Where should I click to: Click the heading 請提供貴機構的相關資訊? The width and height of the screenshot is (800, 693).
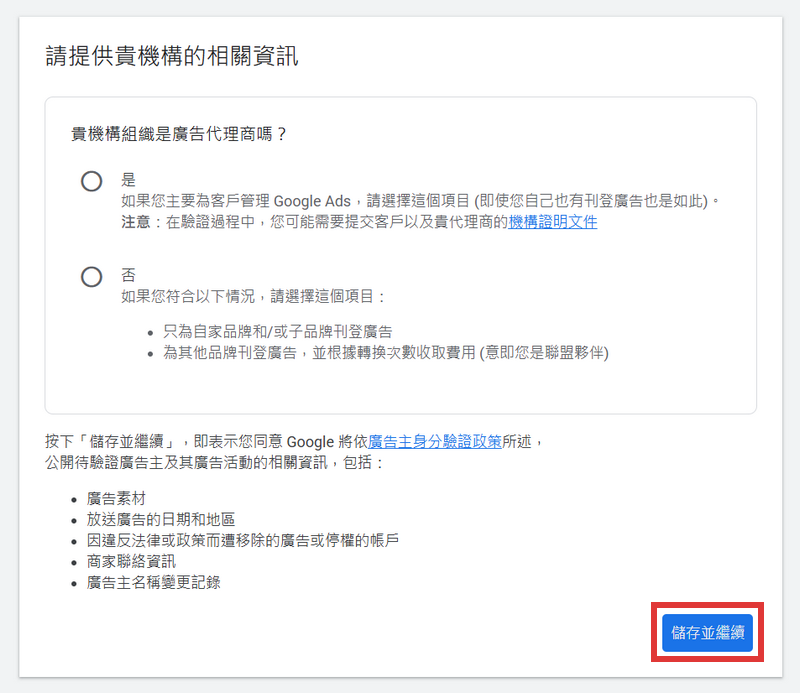172,56
